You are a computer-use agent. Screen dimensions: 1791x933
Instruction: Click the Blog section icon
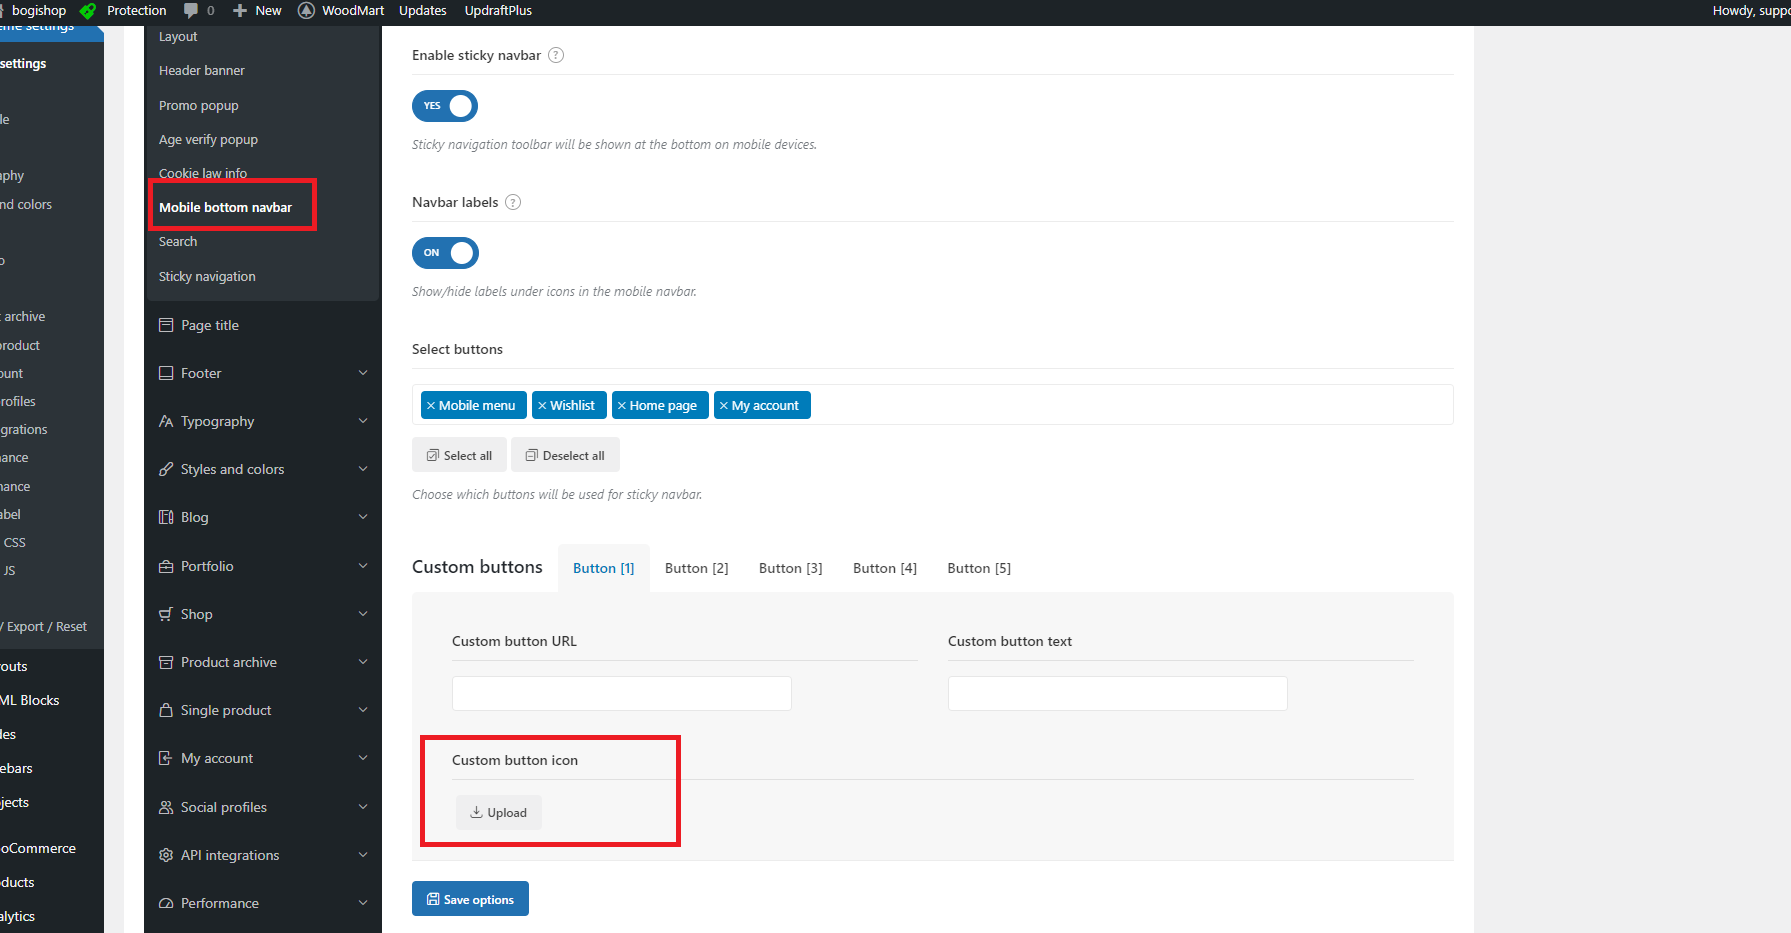coord(166,517)
